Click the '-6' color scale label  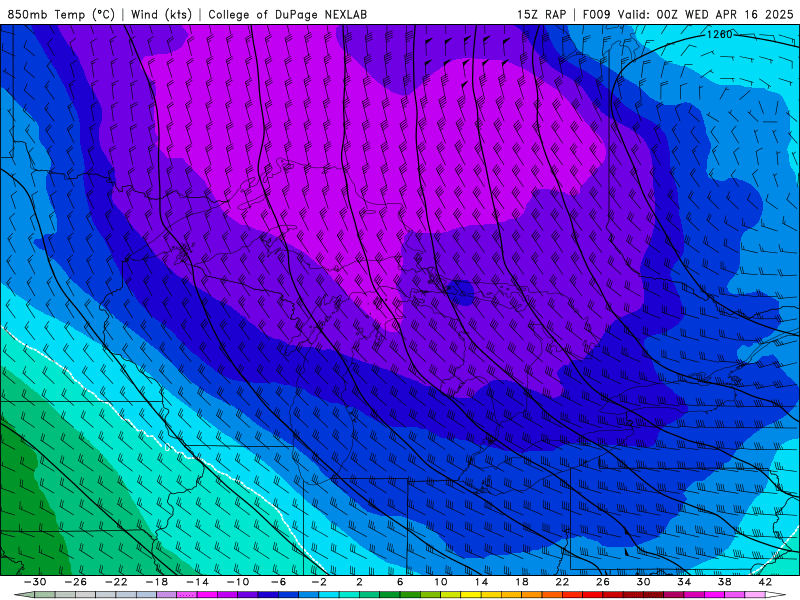click(279, 582)
